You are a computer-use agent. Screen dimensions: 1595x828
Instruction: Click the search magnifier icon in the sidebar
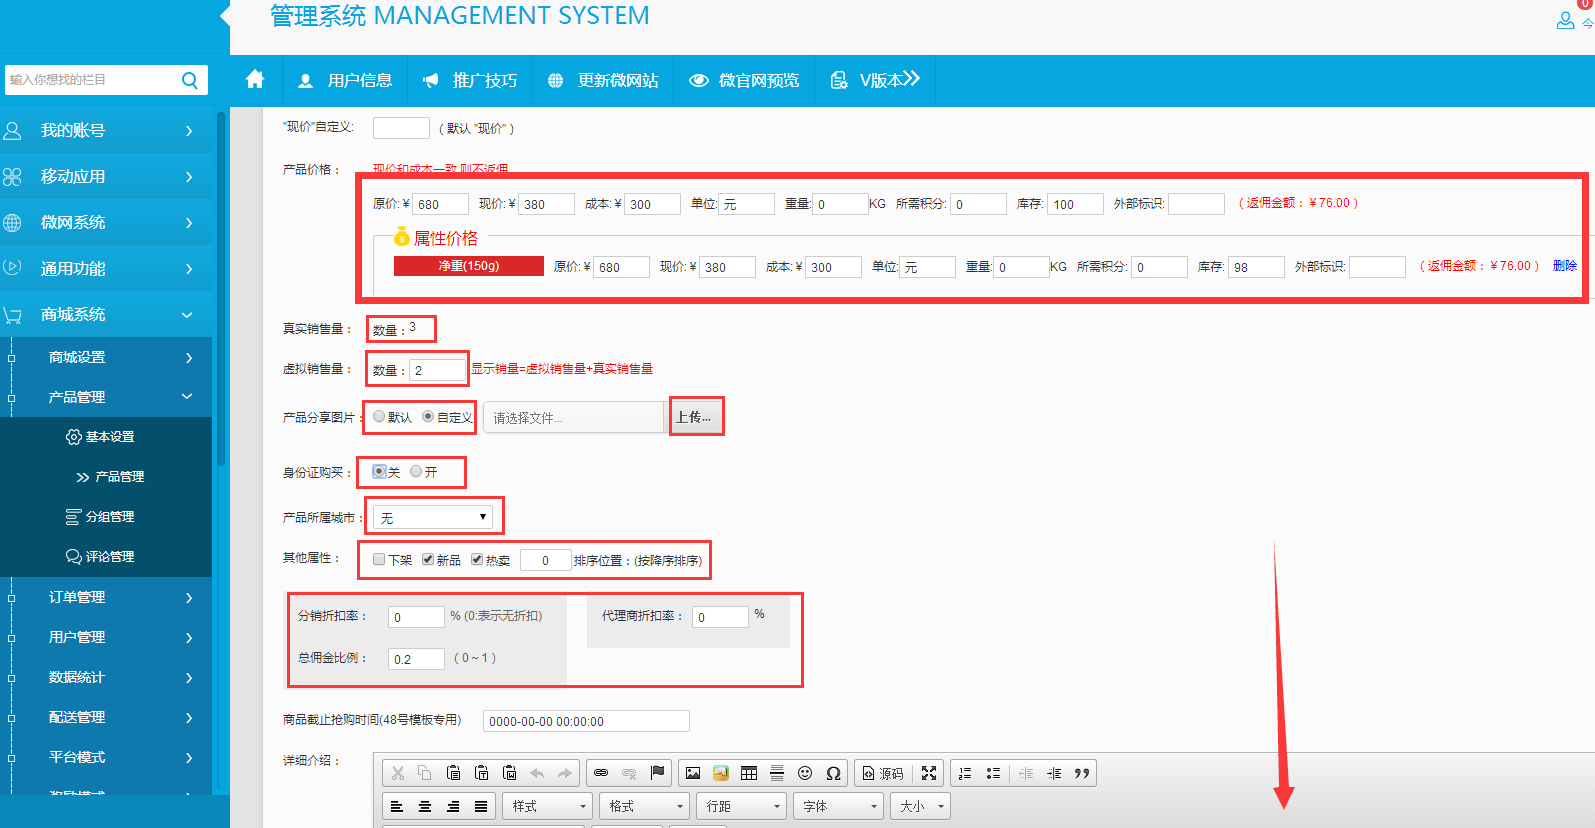pos(189,80)
